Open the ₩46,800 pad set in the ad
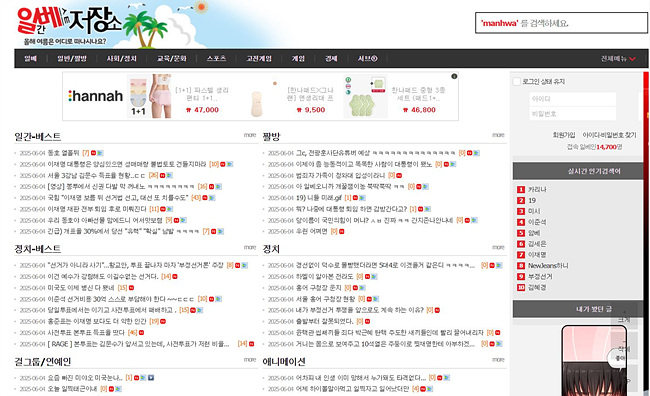Image resolution: width=650 pixels, height=396 pixels. coord(396,97)
